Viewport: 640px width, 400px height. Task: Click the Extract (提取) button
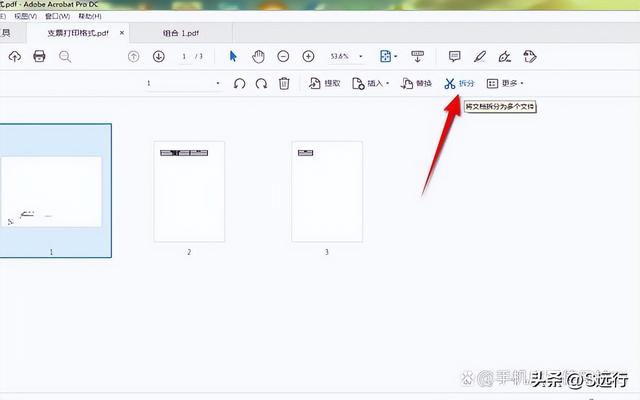click(324, 84)
